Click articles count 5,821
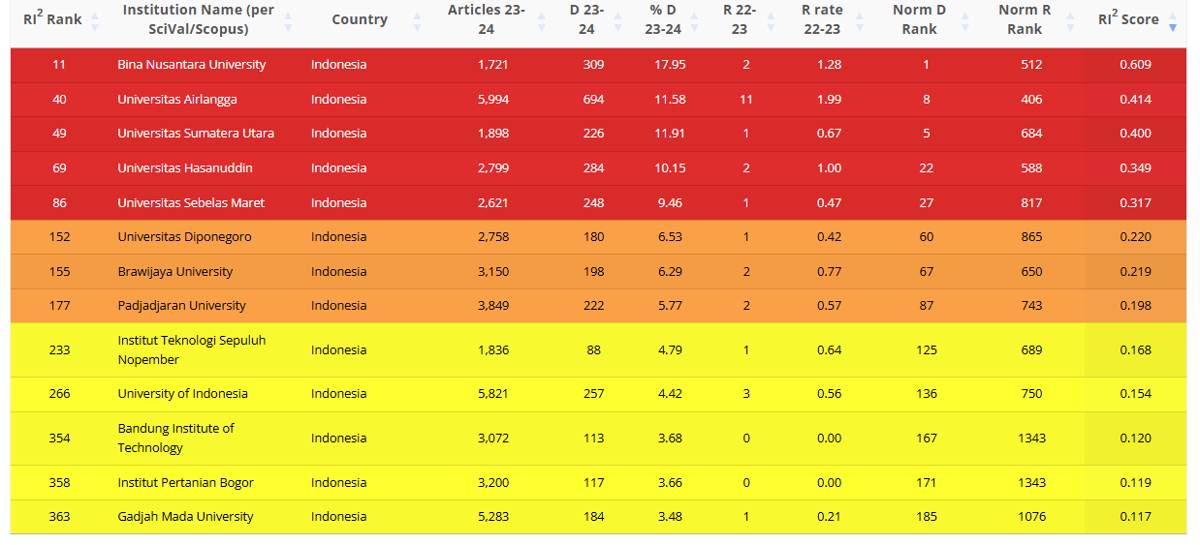 494,393
